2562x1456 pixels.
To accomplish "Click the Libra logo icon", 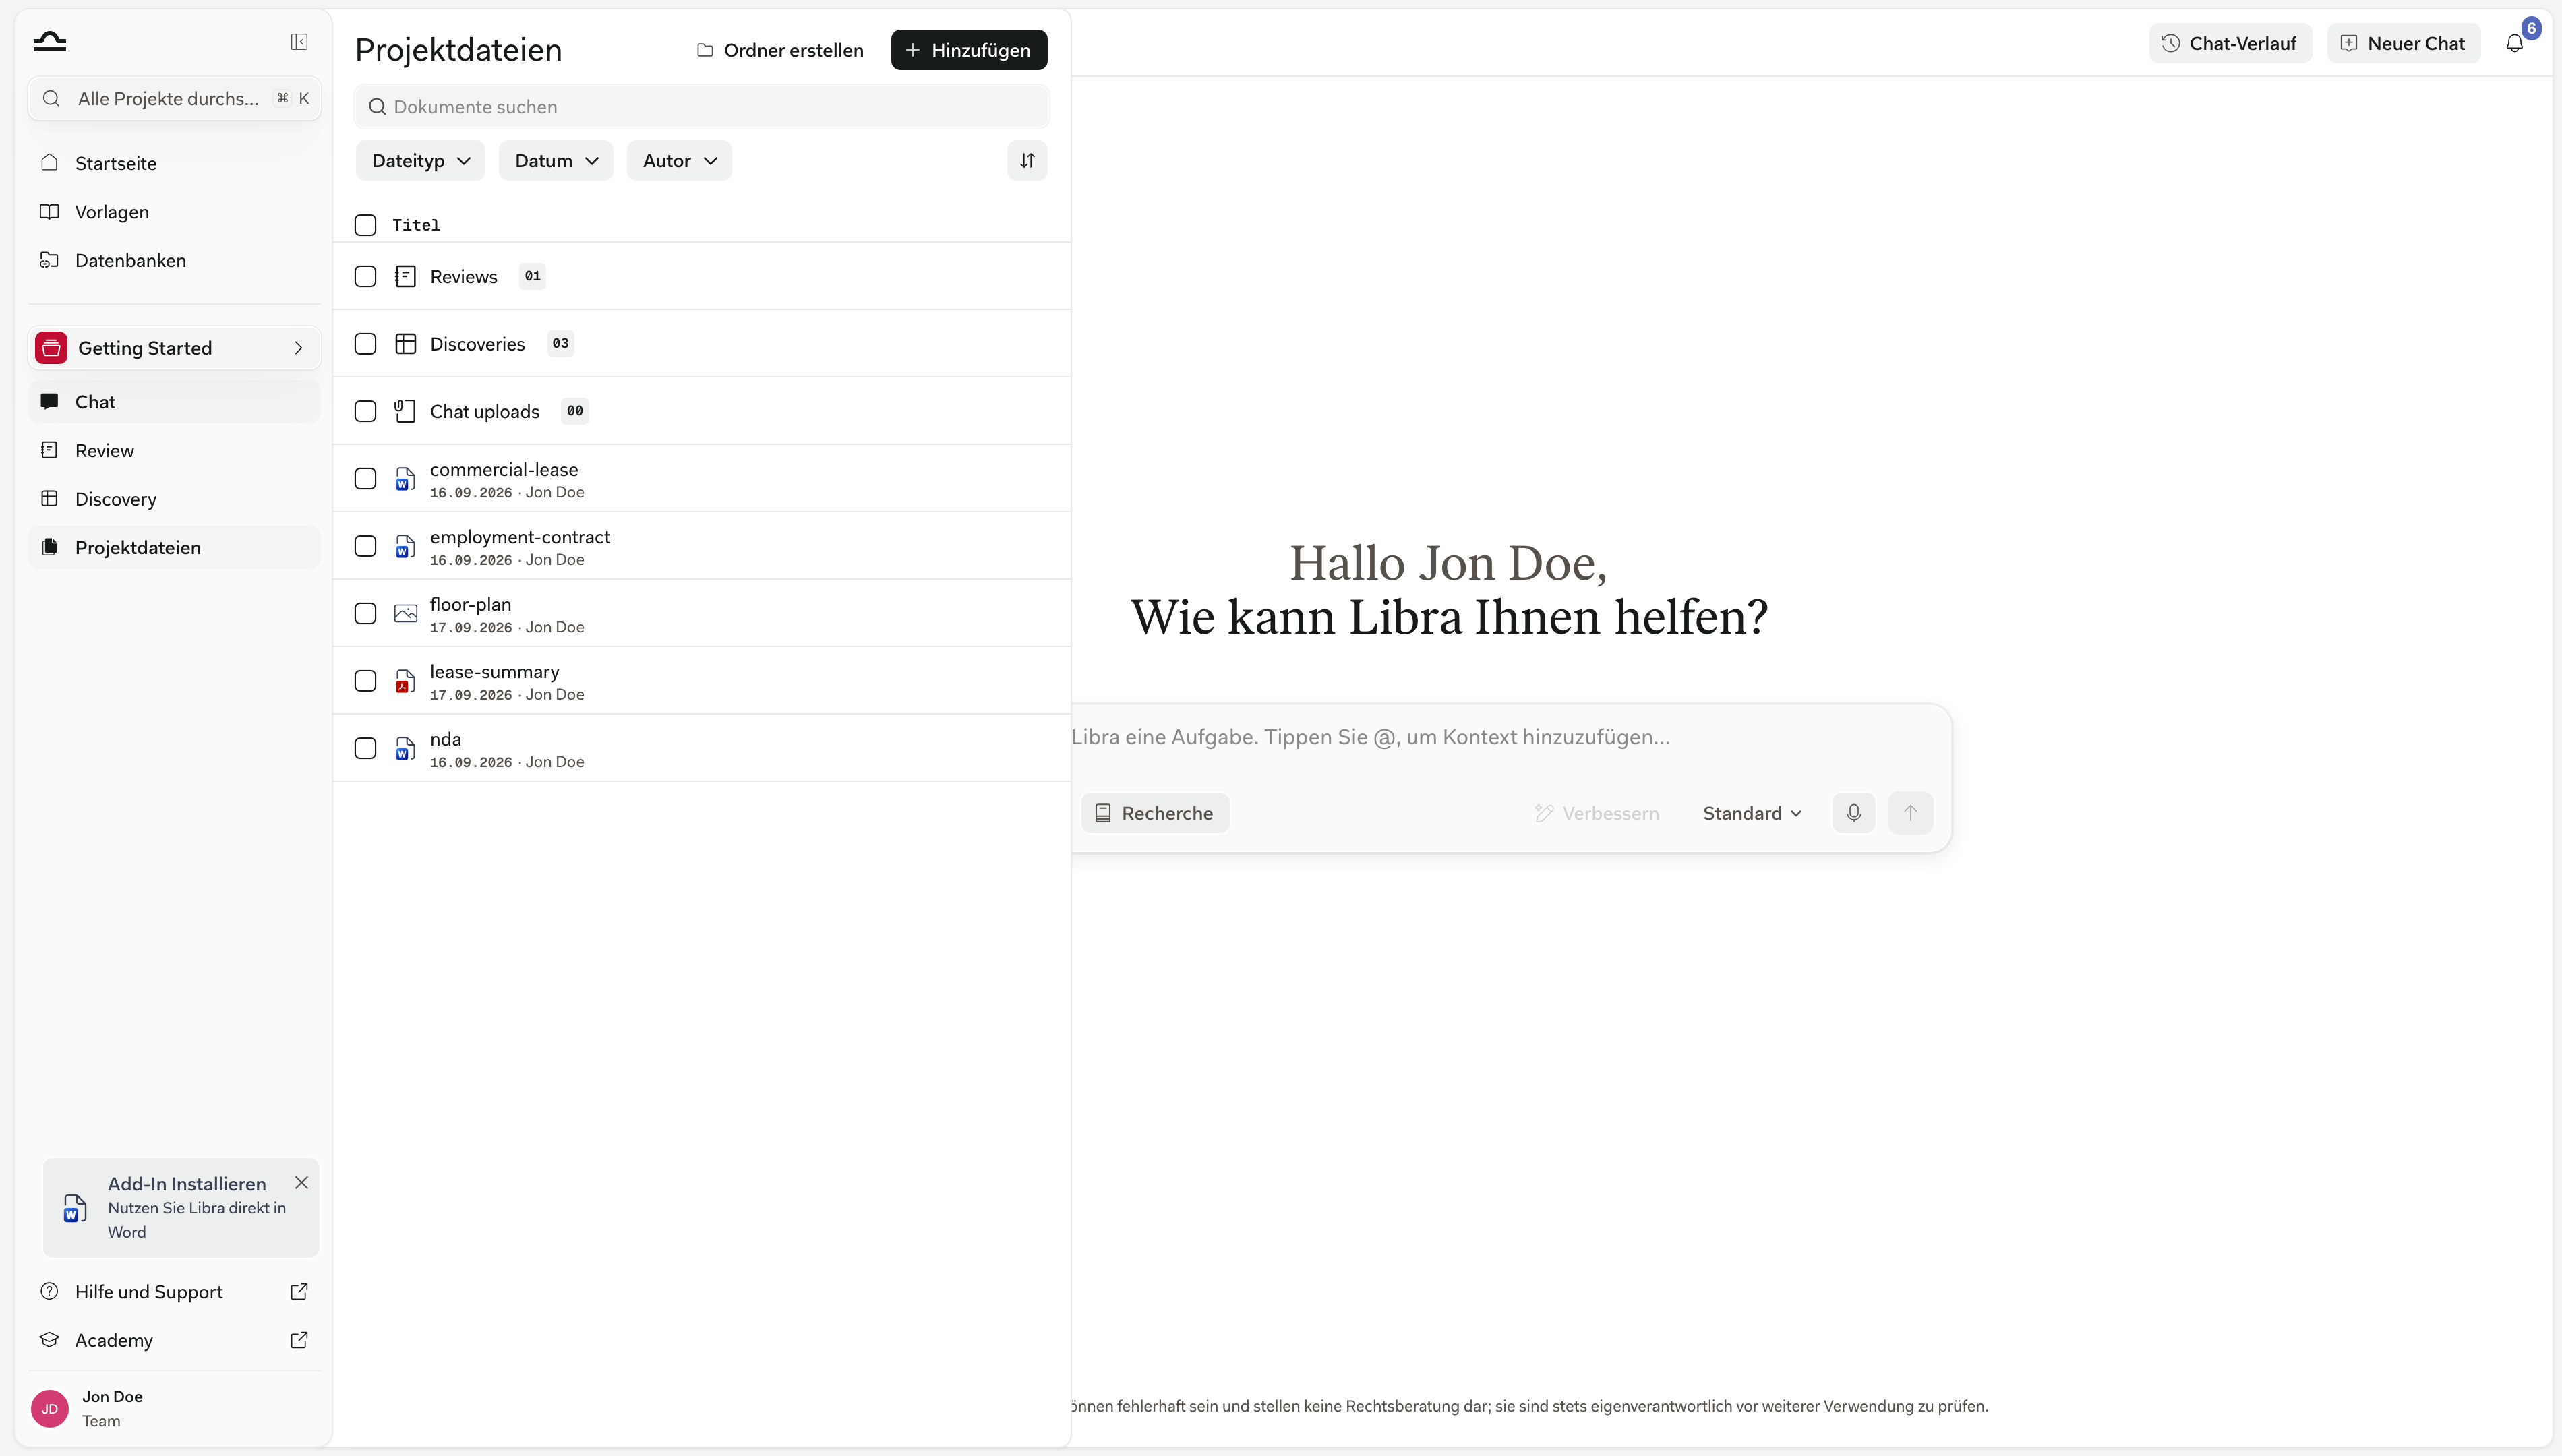I will click(x=49, y=41).
